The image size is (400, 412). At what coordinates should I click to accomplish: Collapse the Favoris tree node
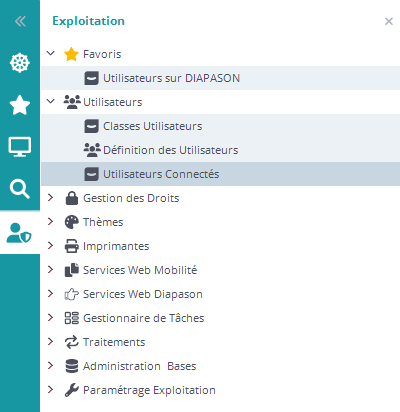point(51,53)
